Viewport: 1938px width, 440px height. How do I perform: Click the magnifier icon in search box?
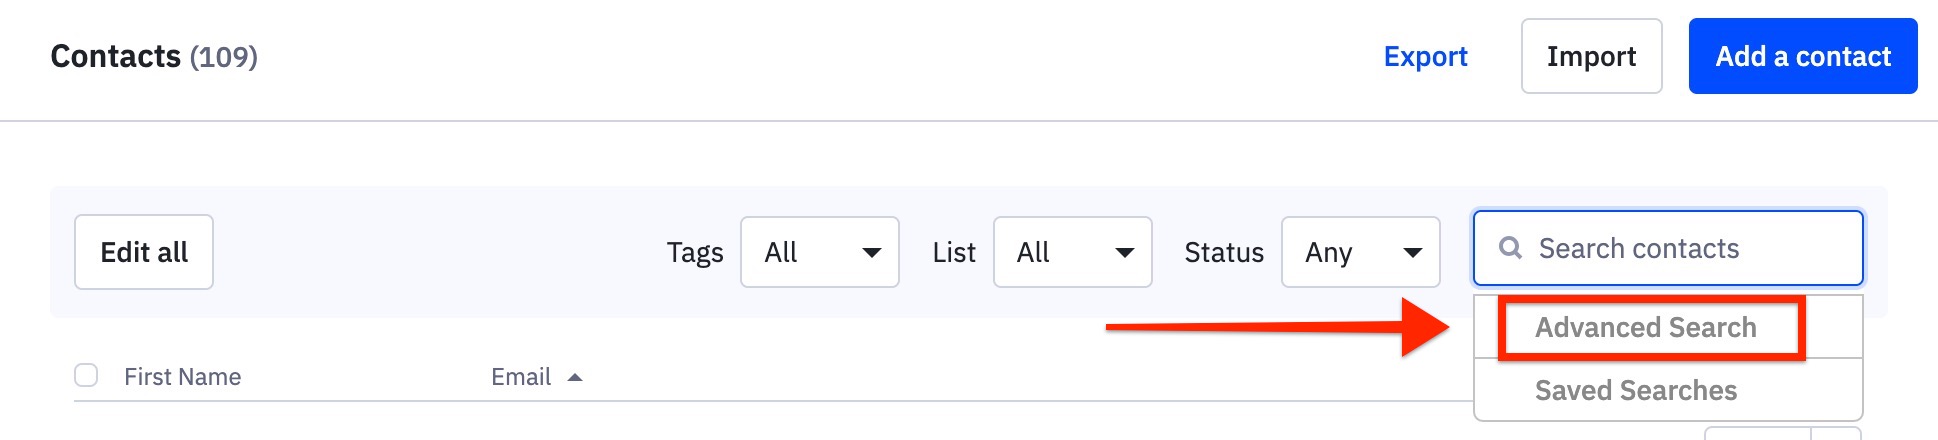tap(1510, 248)
